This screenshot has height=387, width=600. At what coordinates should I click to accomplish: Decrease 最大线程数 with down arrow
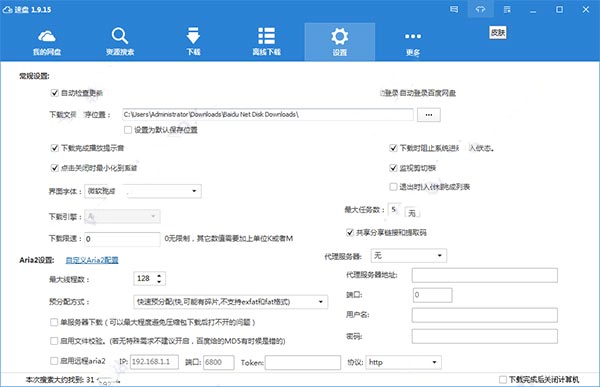159,281
